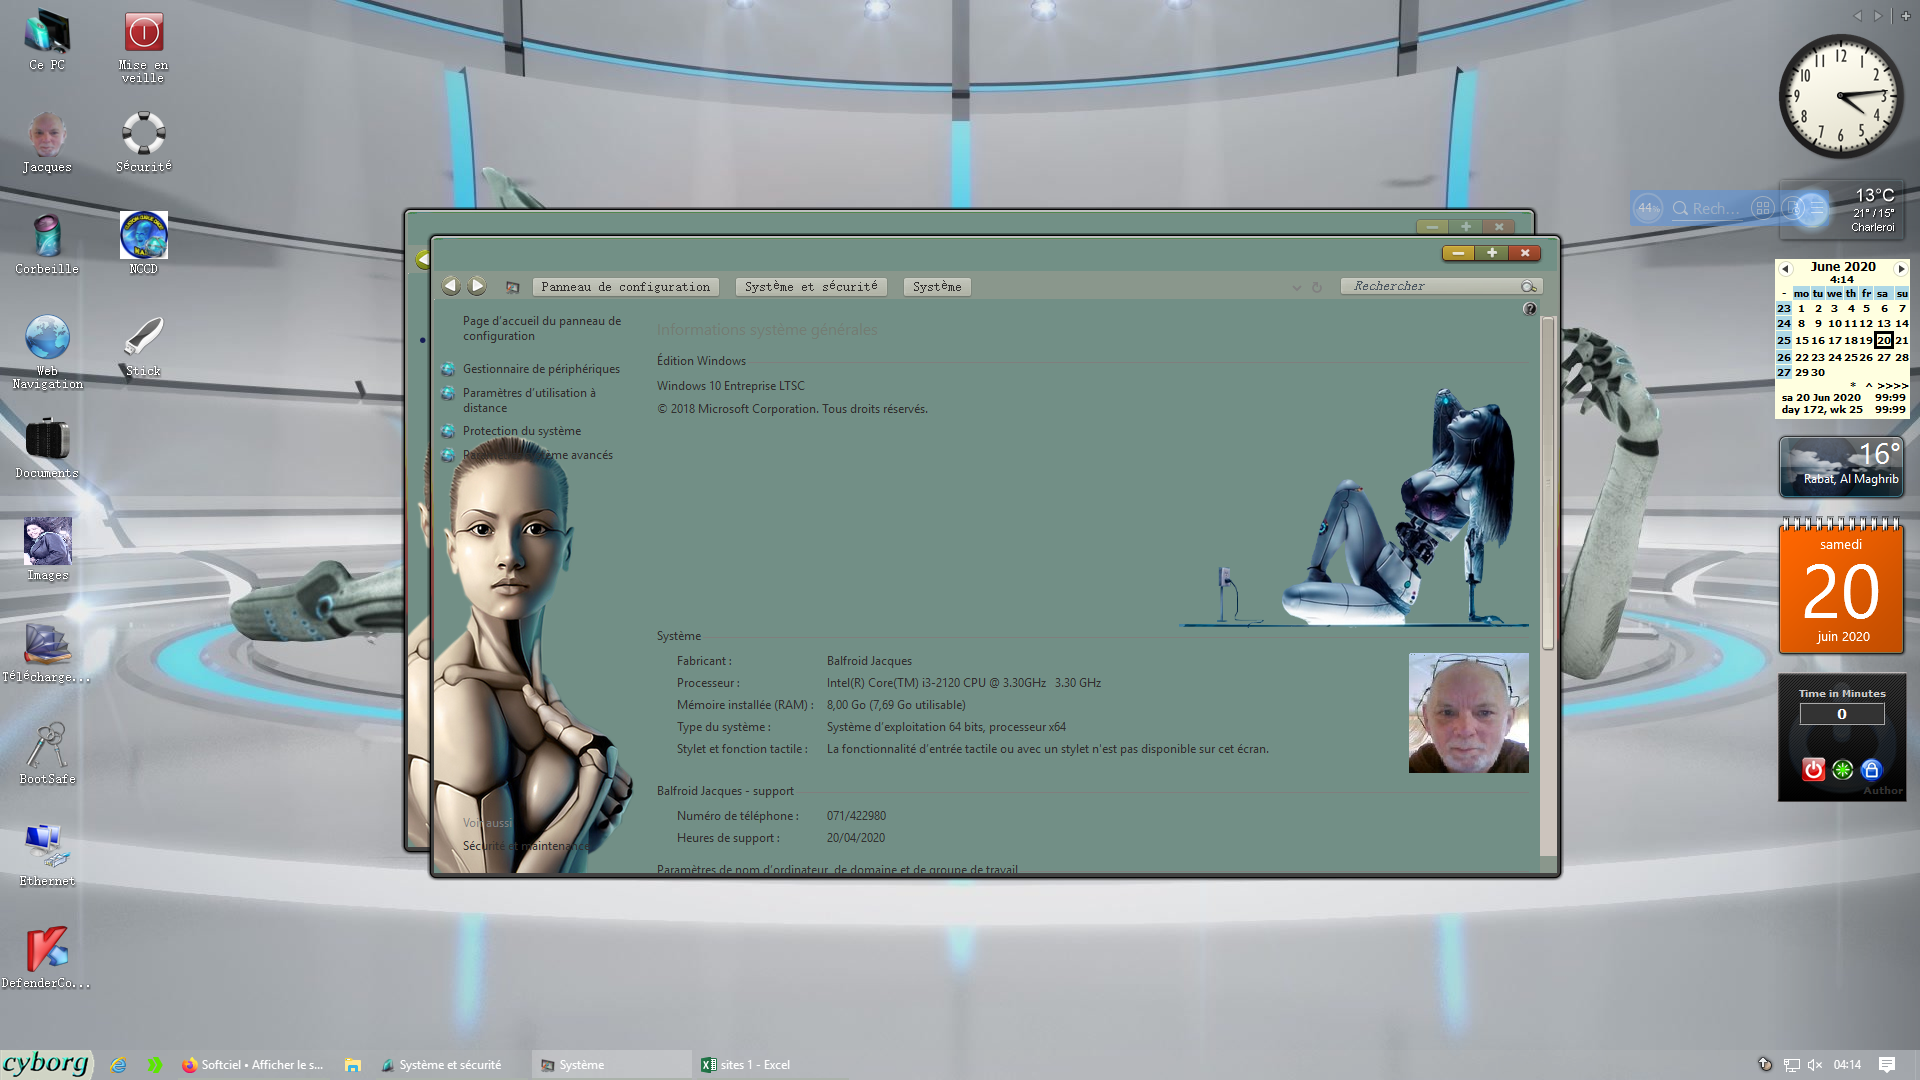Screen dimensions: 1920x1080
Task: Click the vertical scrollbar of System window
Action: pyautogui.click(x=1547, y=480)
